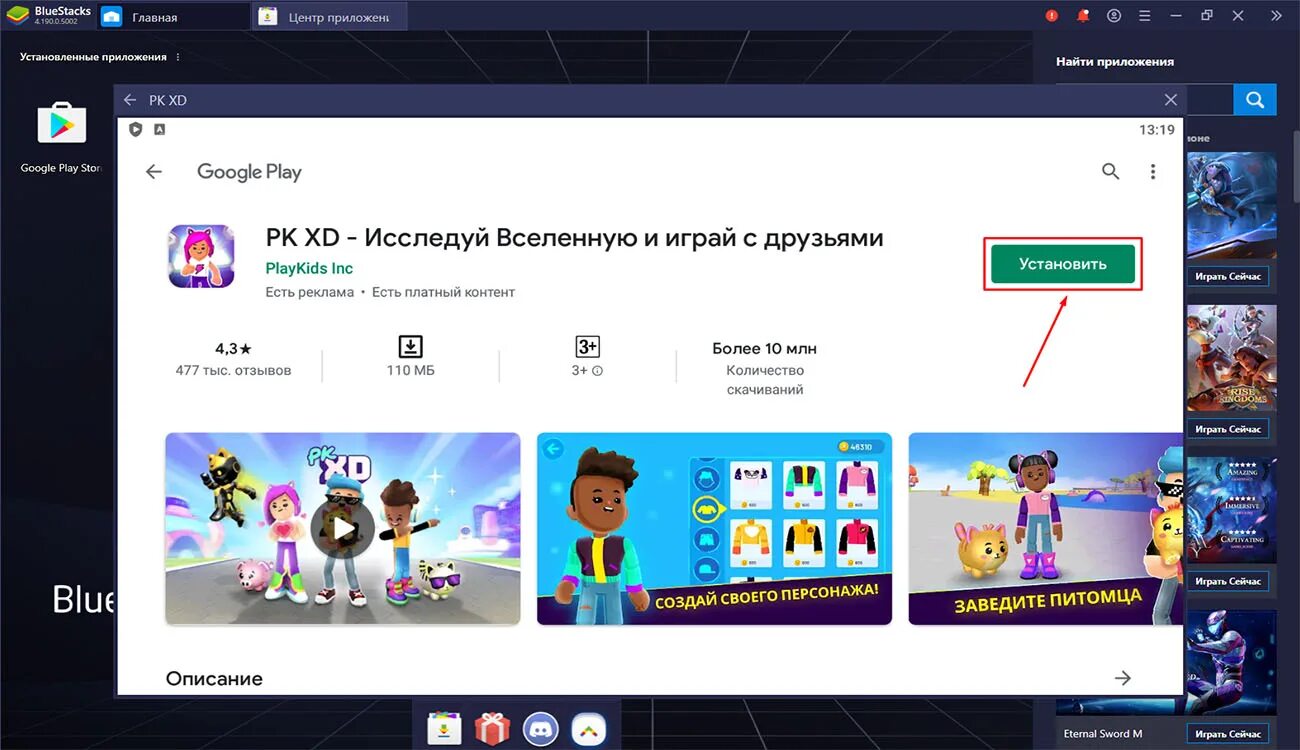Open Google Play three-dot overflow menu
Image resolution: width=1300 pixels, height=750 pixels.
1153,172
